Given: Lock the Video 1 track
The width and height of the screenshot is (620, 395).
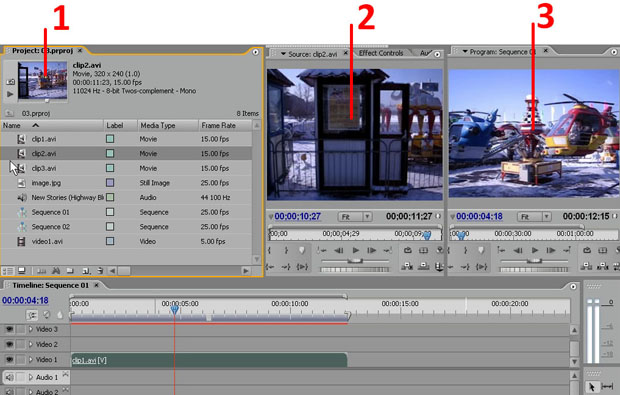Looking at the screenshot, I should click(21, 359).
